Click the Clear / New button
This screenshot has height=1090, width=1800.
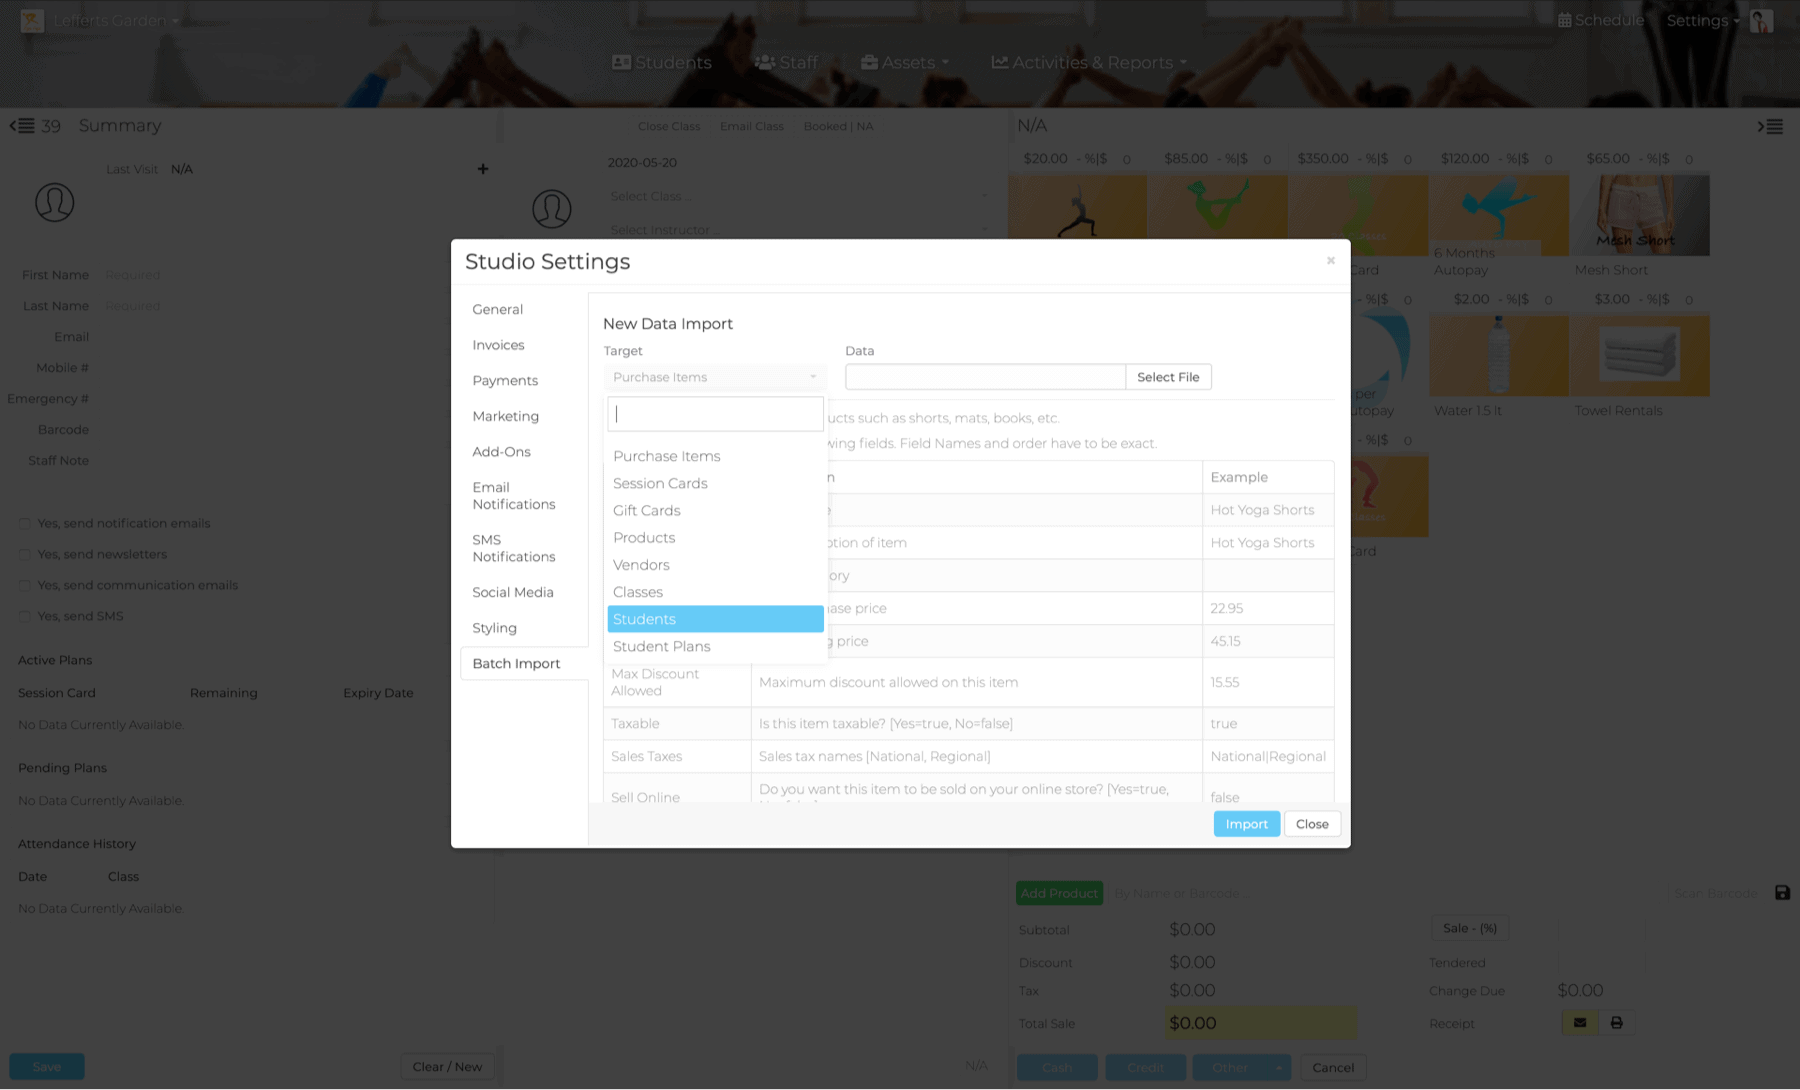click(447, 1067)
